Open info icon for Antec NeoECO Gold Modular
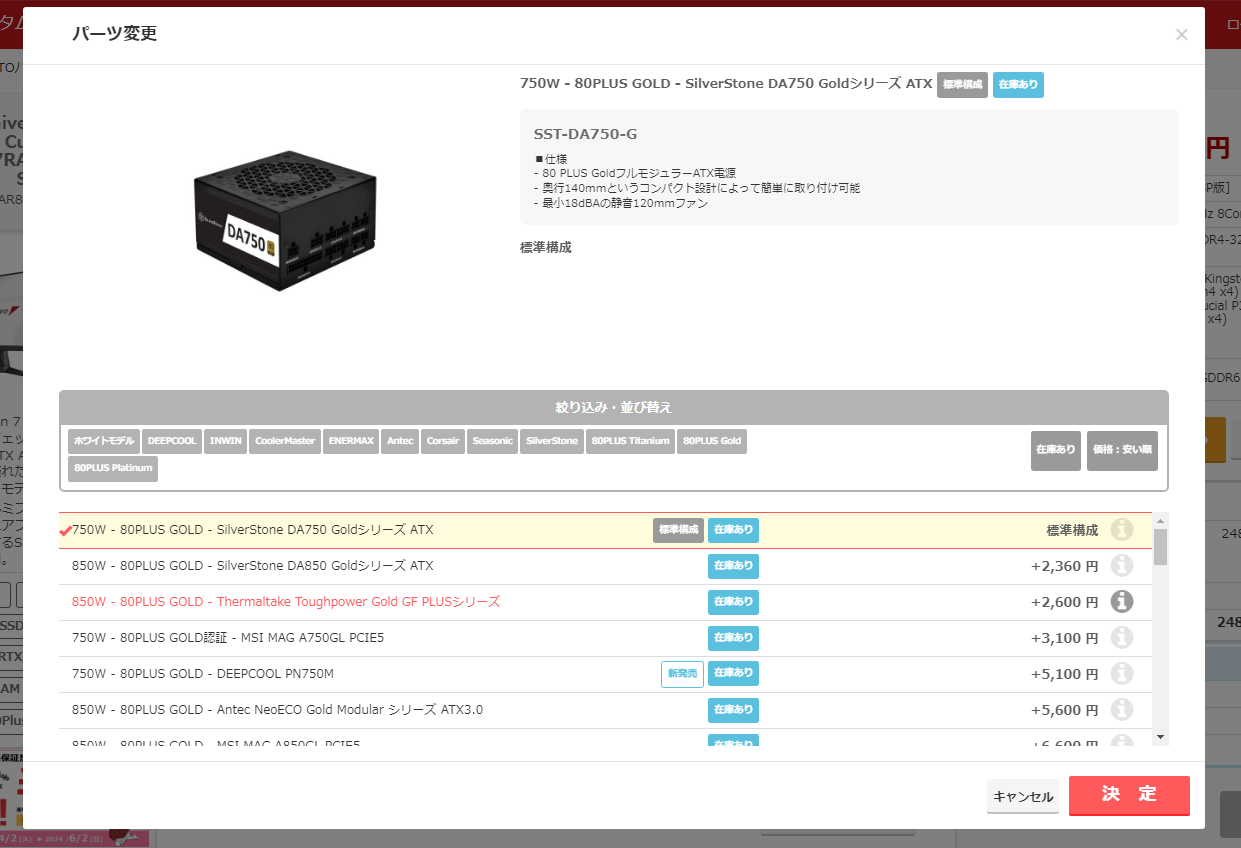Screen dimensions: 1241x848 pos(1121,710)
